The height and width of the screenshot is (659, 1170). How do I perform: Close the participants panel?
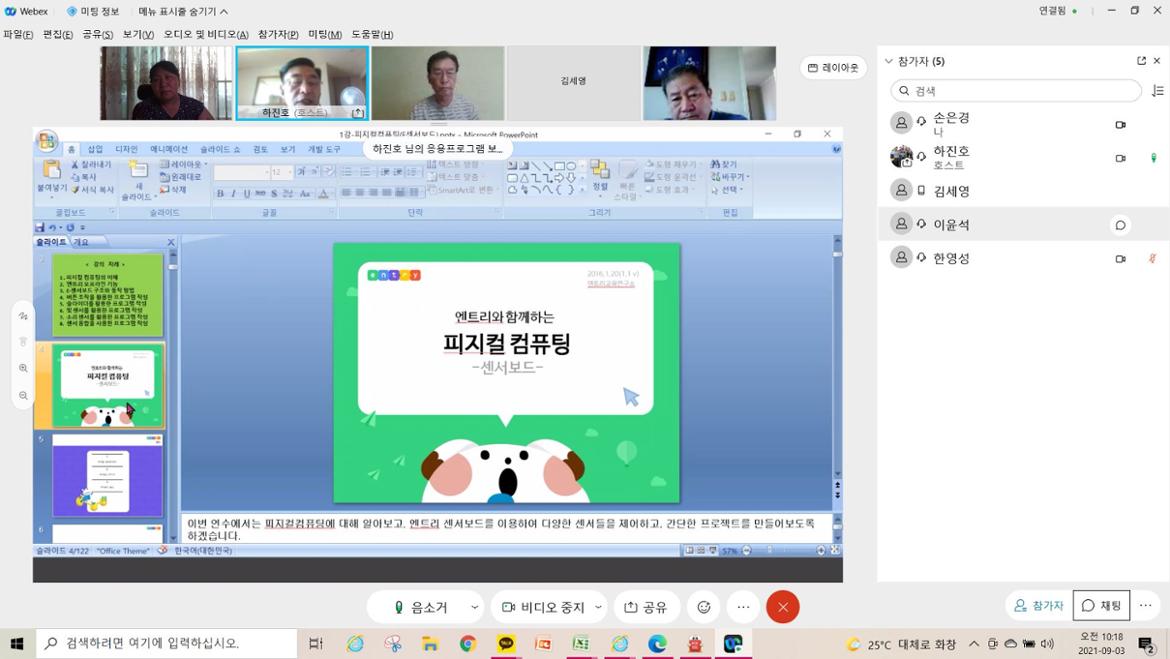[1157, 61]
